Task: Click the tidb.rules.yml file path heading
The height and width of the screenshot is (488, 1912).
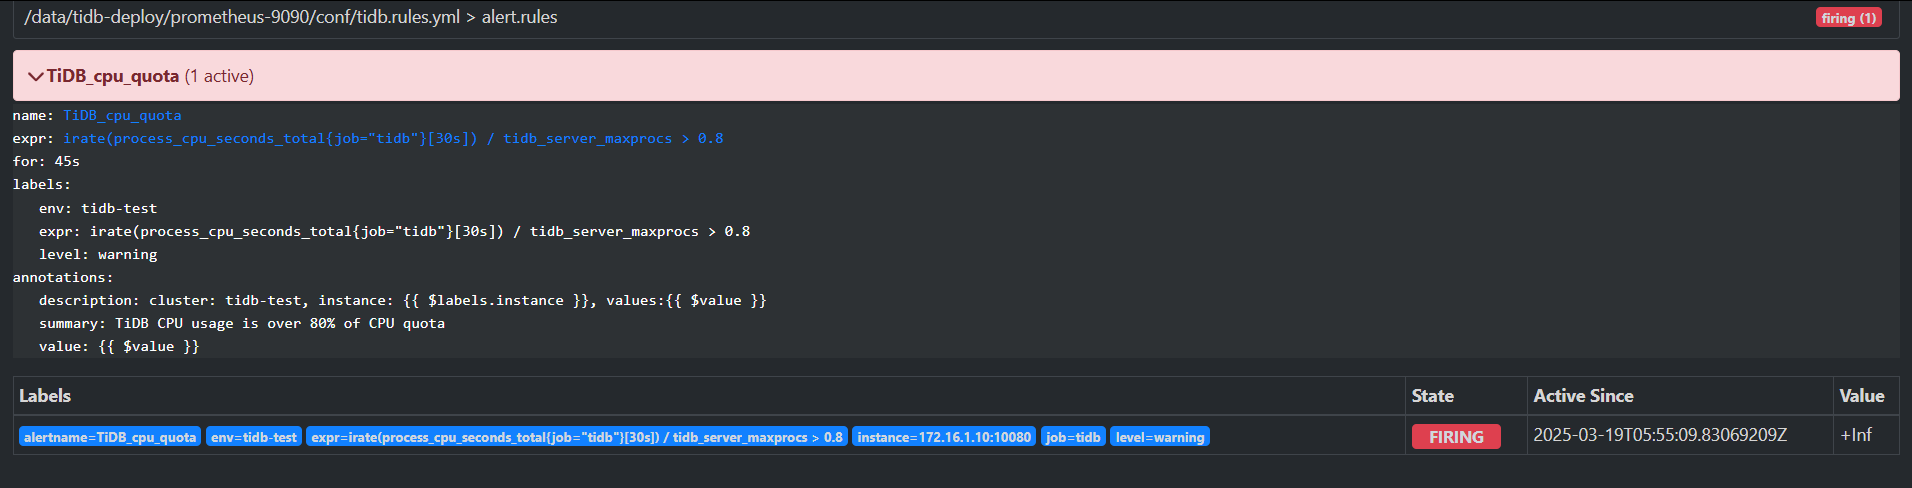Action: (x=291, y=17)
